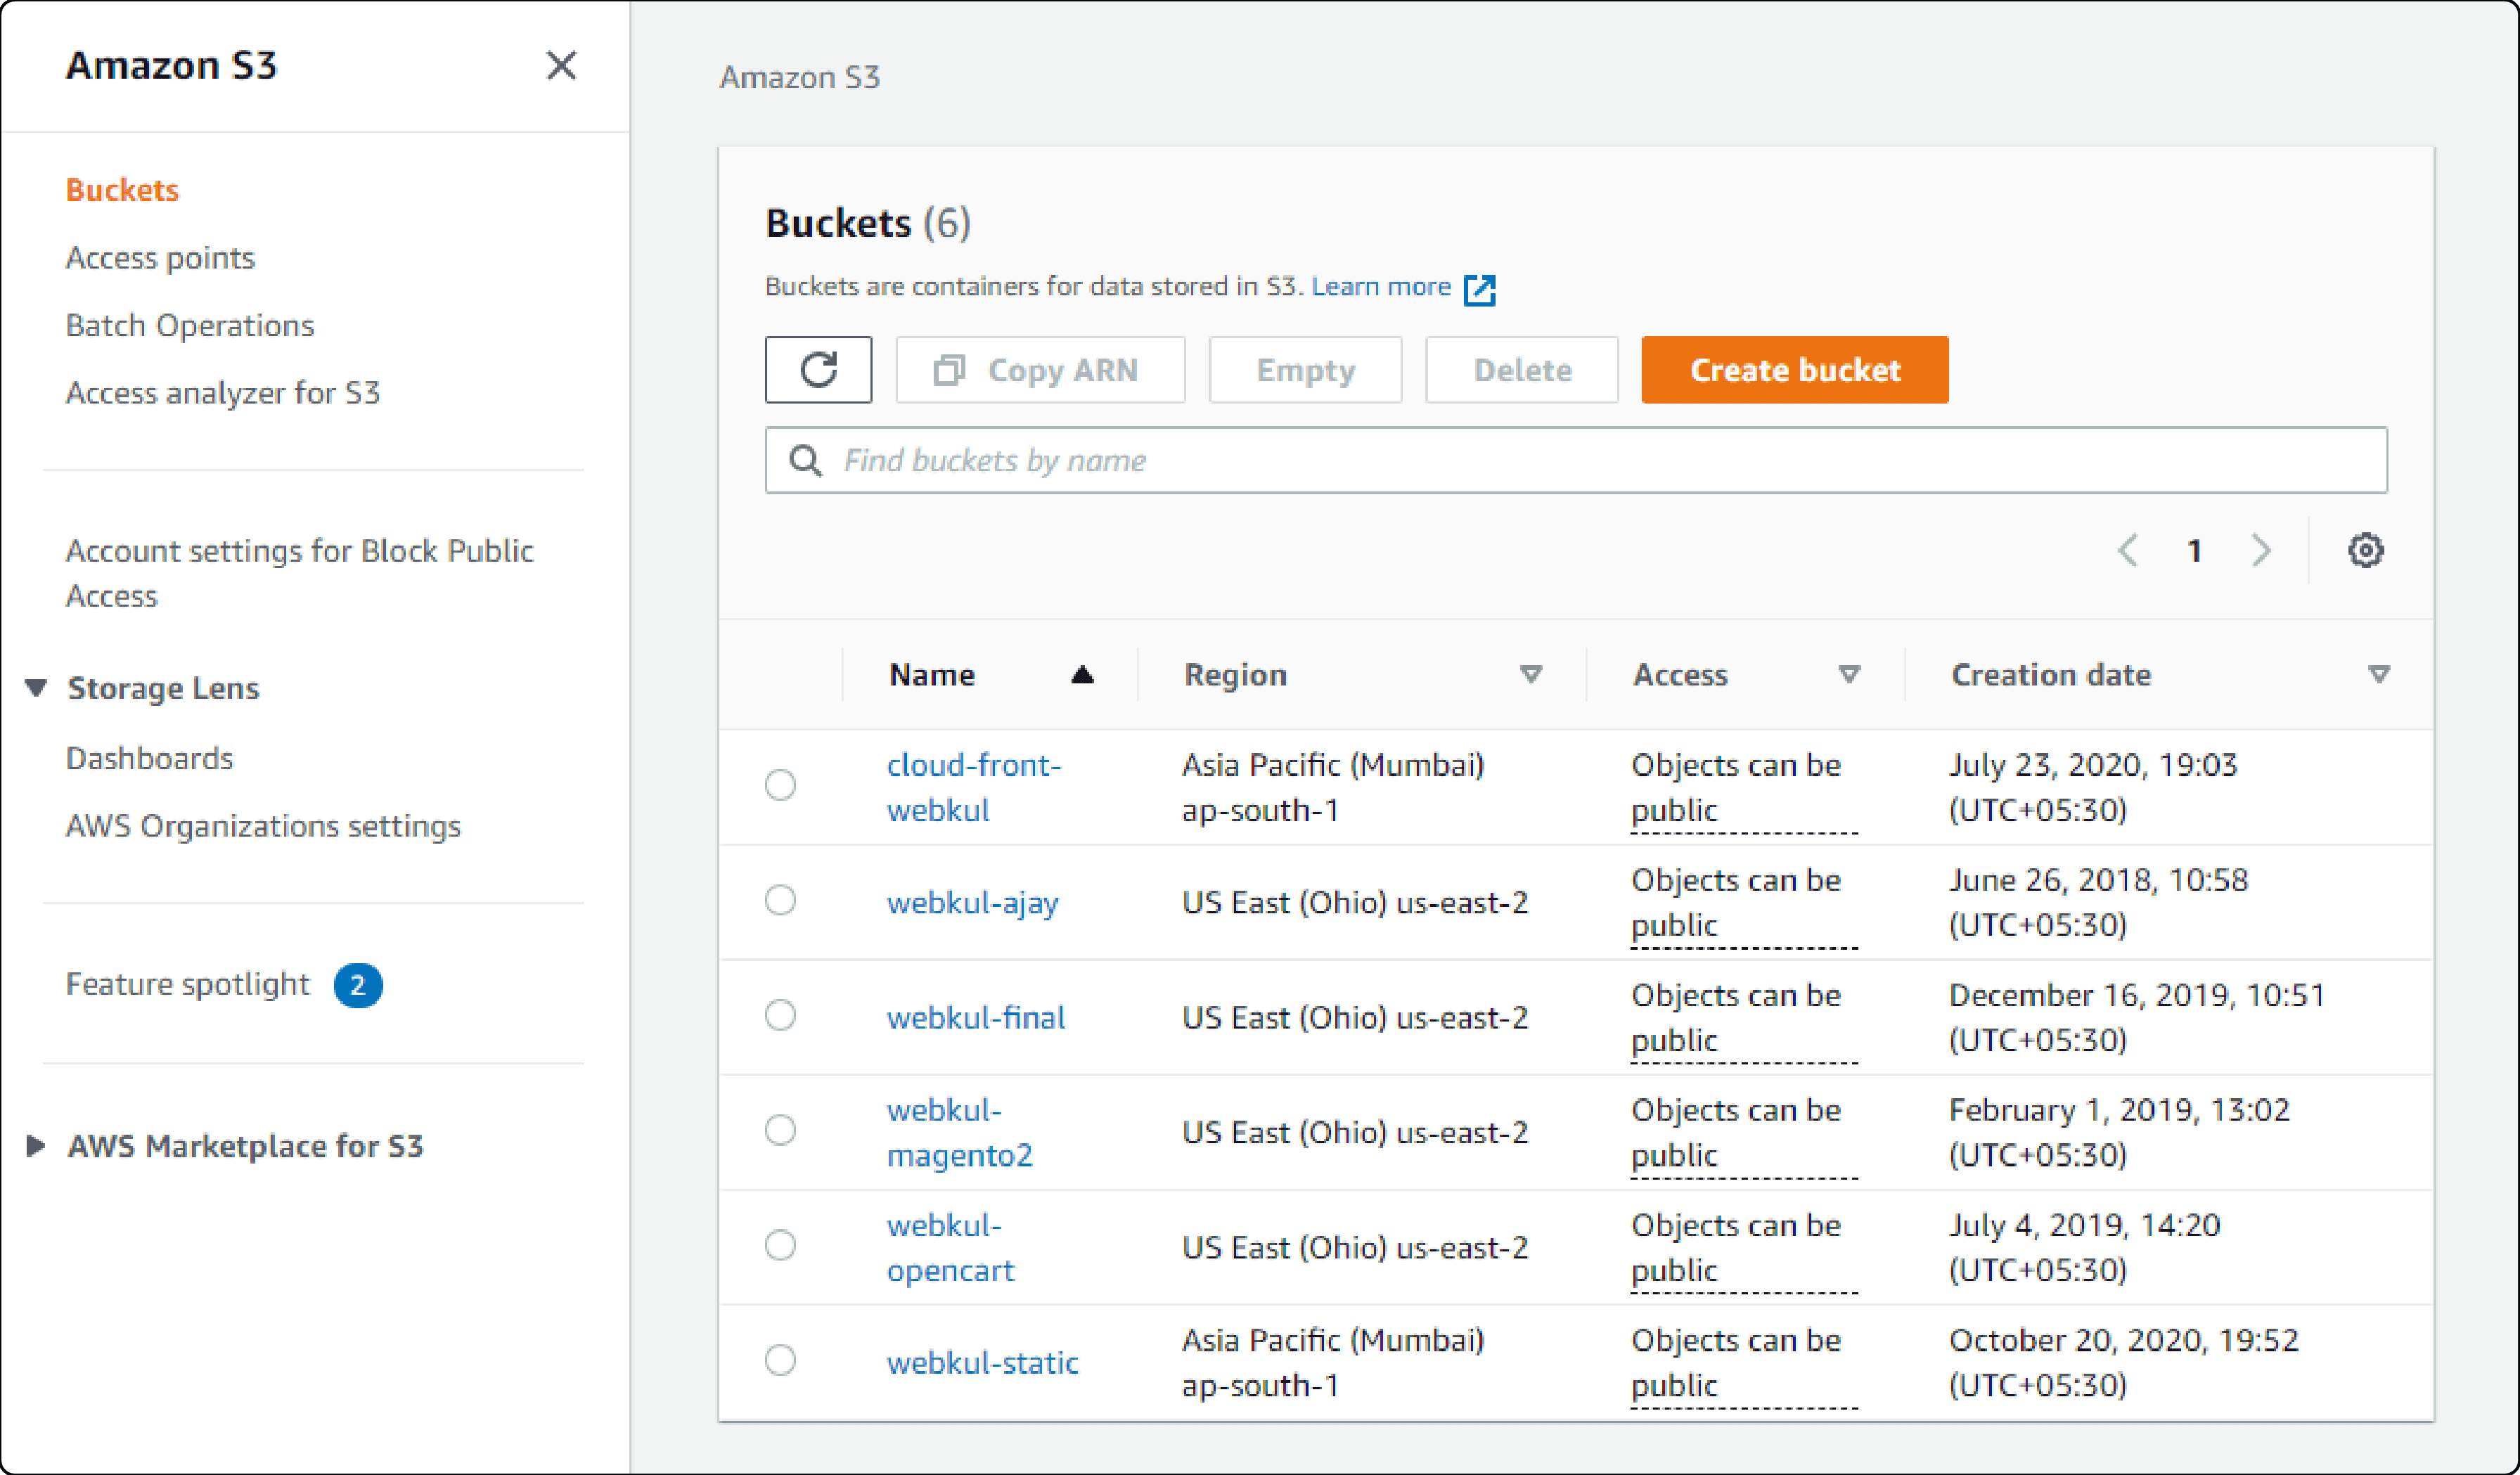Open the webkul-magento2 bucket link
This screenshot has width=2520, height=1475.
point(959,1132)
